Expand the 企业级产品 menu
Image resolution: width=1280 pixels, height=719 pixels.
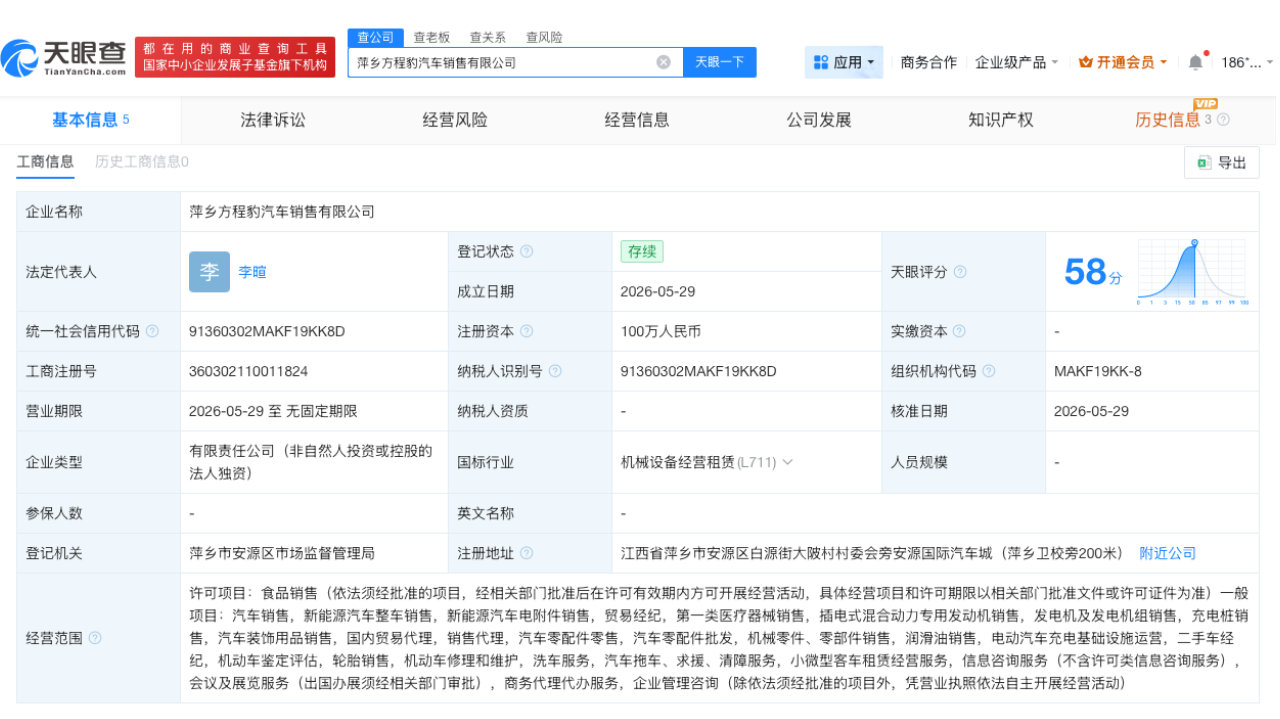tap(1016, 62)
